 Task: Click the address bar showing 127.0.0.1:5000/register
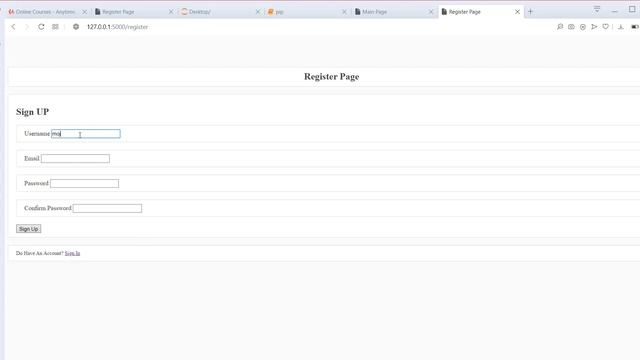[117, 27]
